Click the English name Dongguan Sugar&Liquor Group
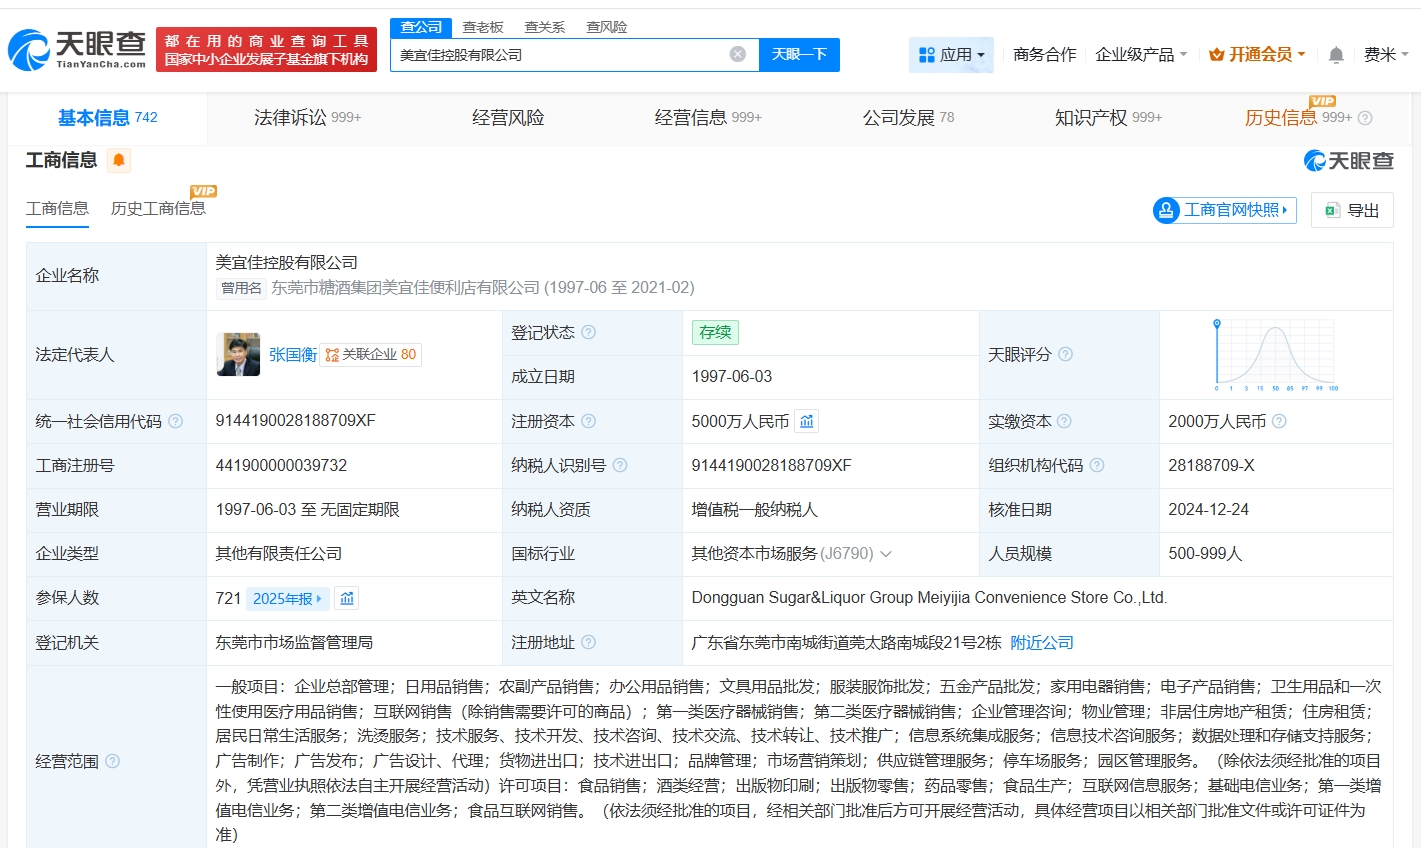 (x=930, y=598)
